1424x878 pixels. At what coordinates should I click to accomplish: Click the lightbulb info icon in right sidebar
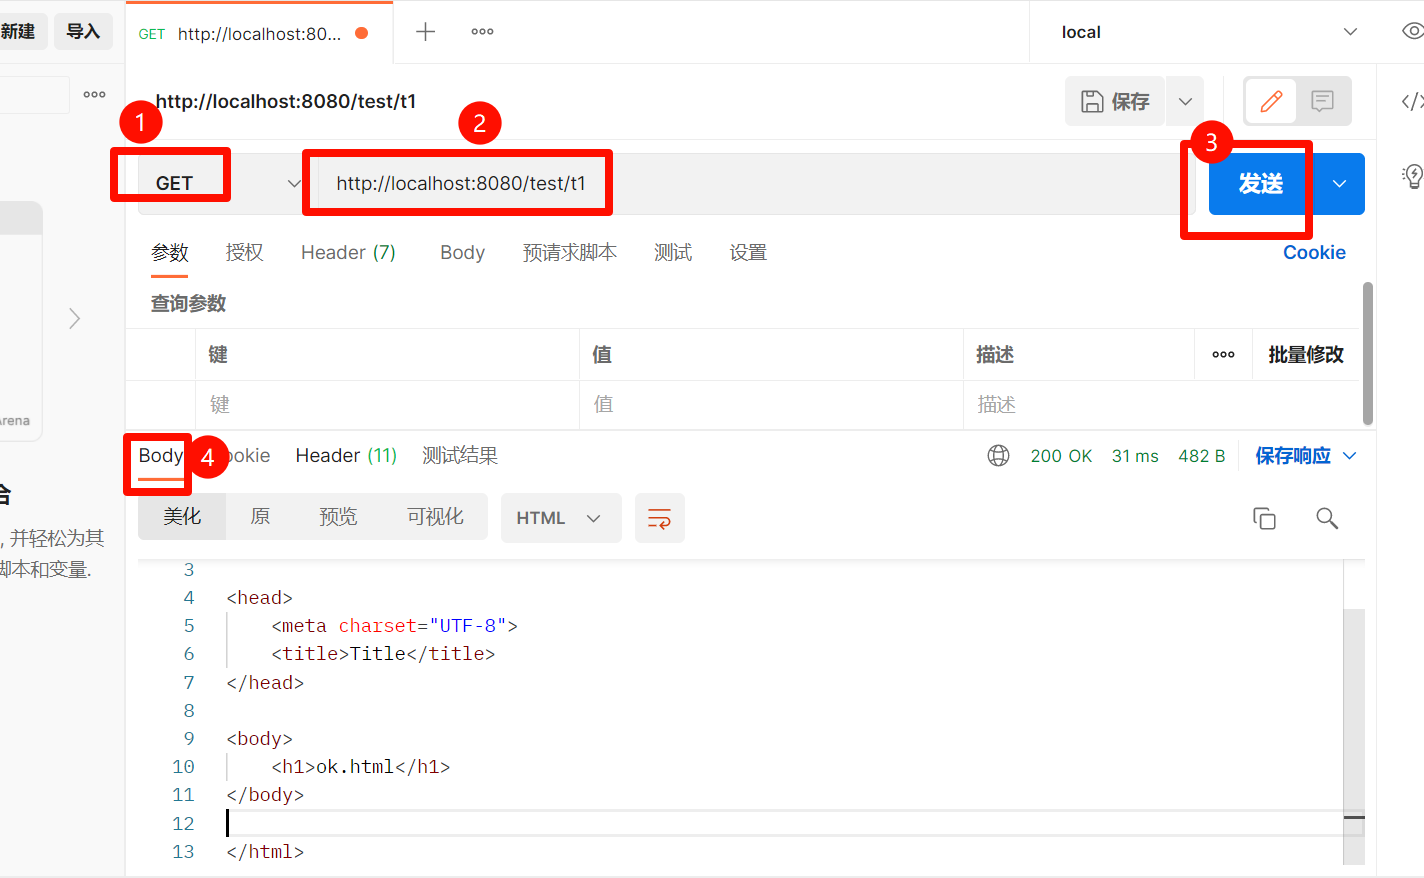1412,177
